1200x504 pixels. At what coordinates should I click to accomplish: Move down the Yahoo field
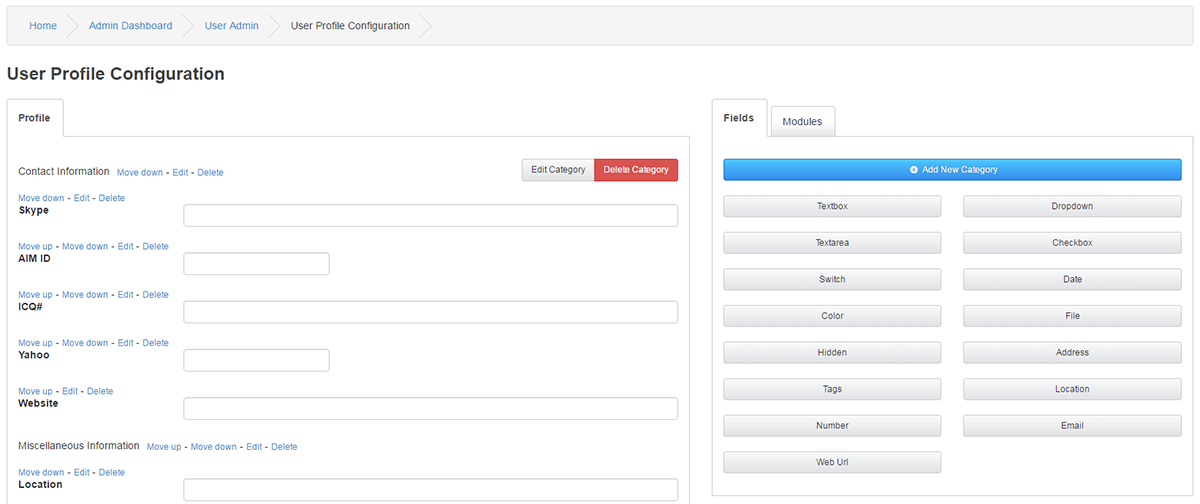pos(85,343)
